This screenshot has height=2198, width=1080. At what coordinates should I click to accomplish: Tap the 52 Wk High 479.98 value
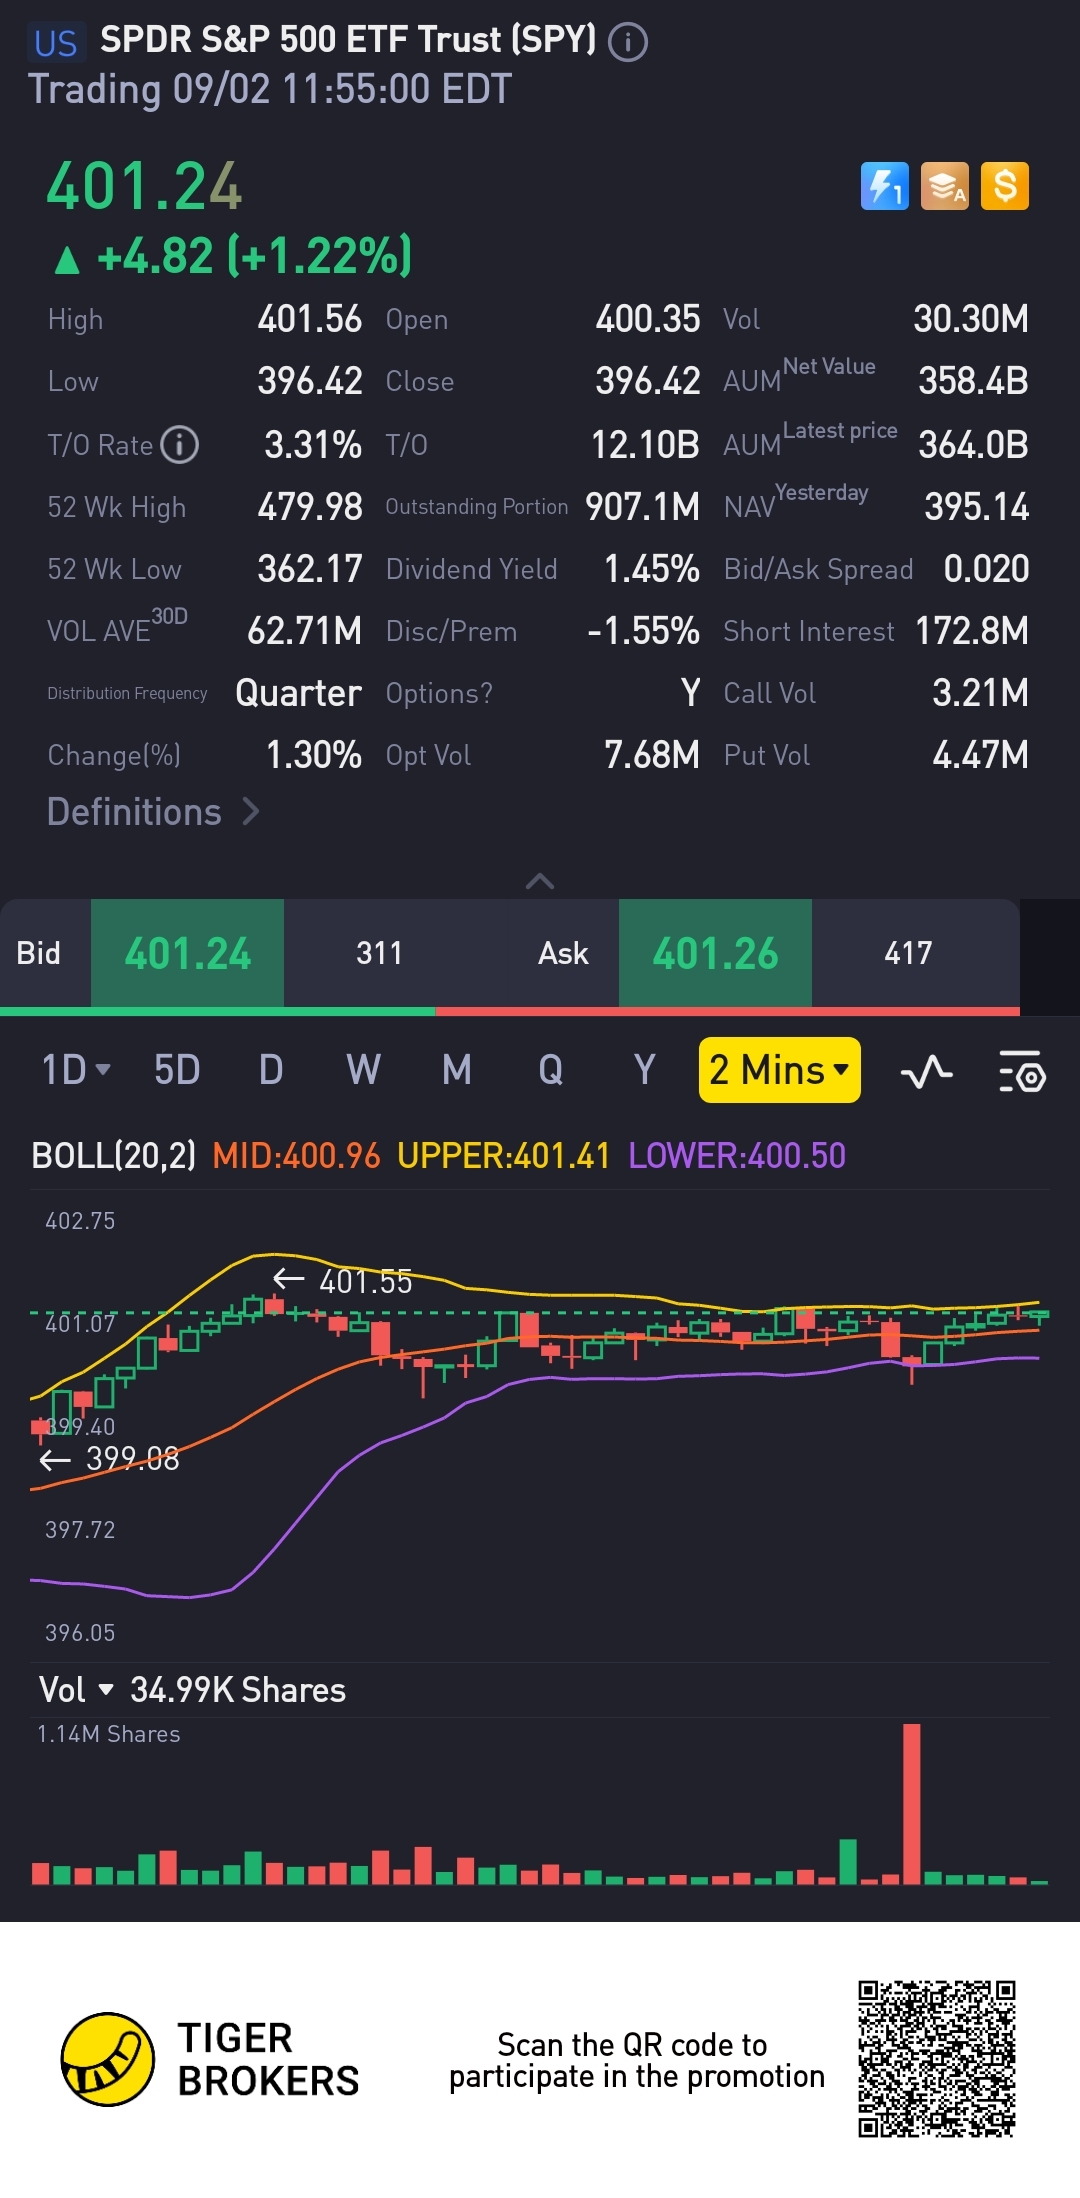coord(310,507)
